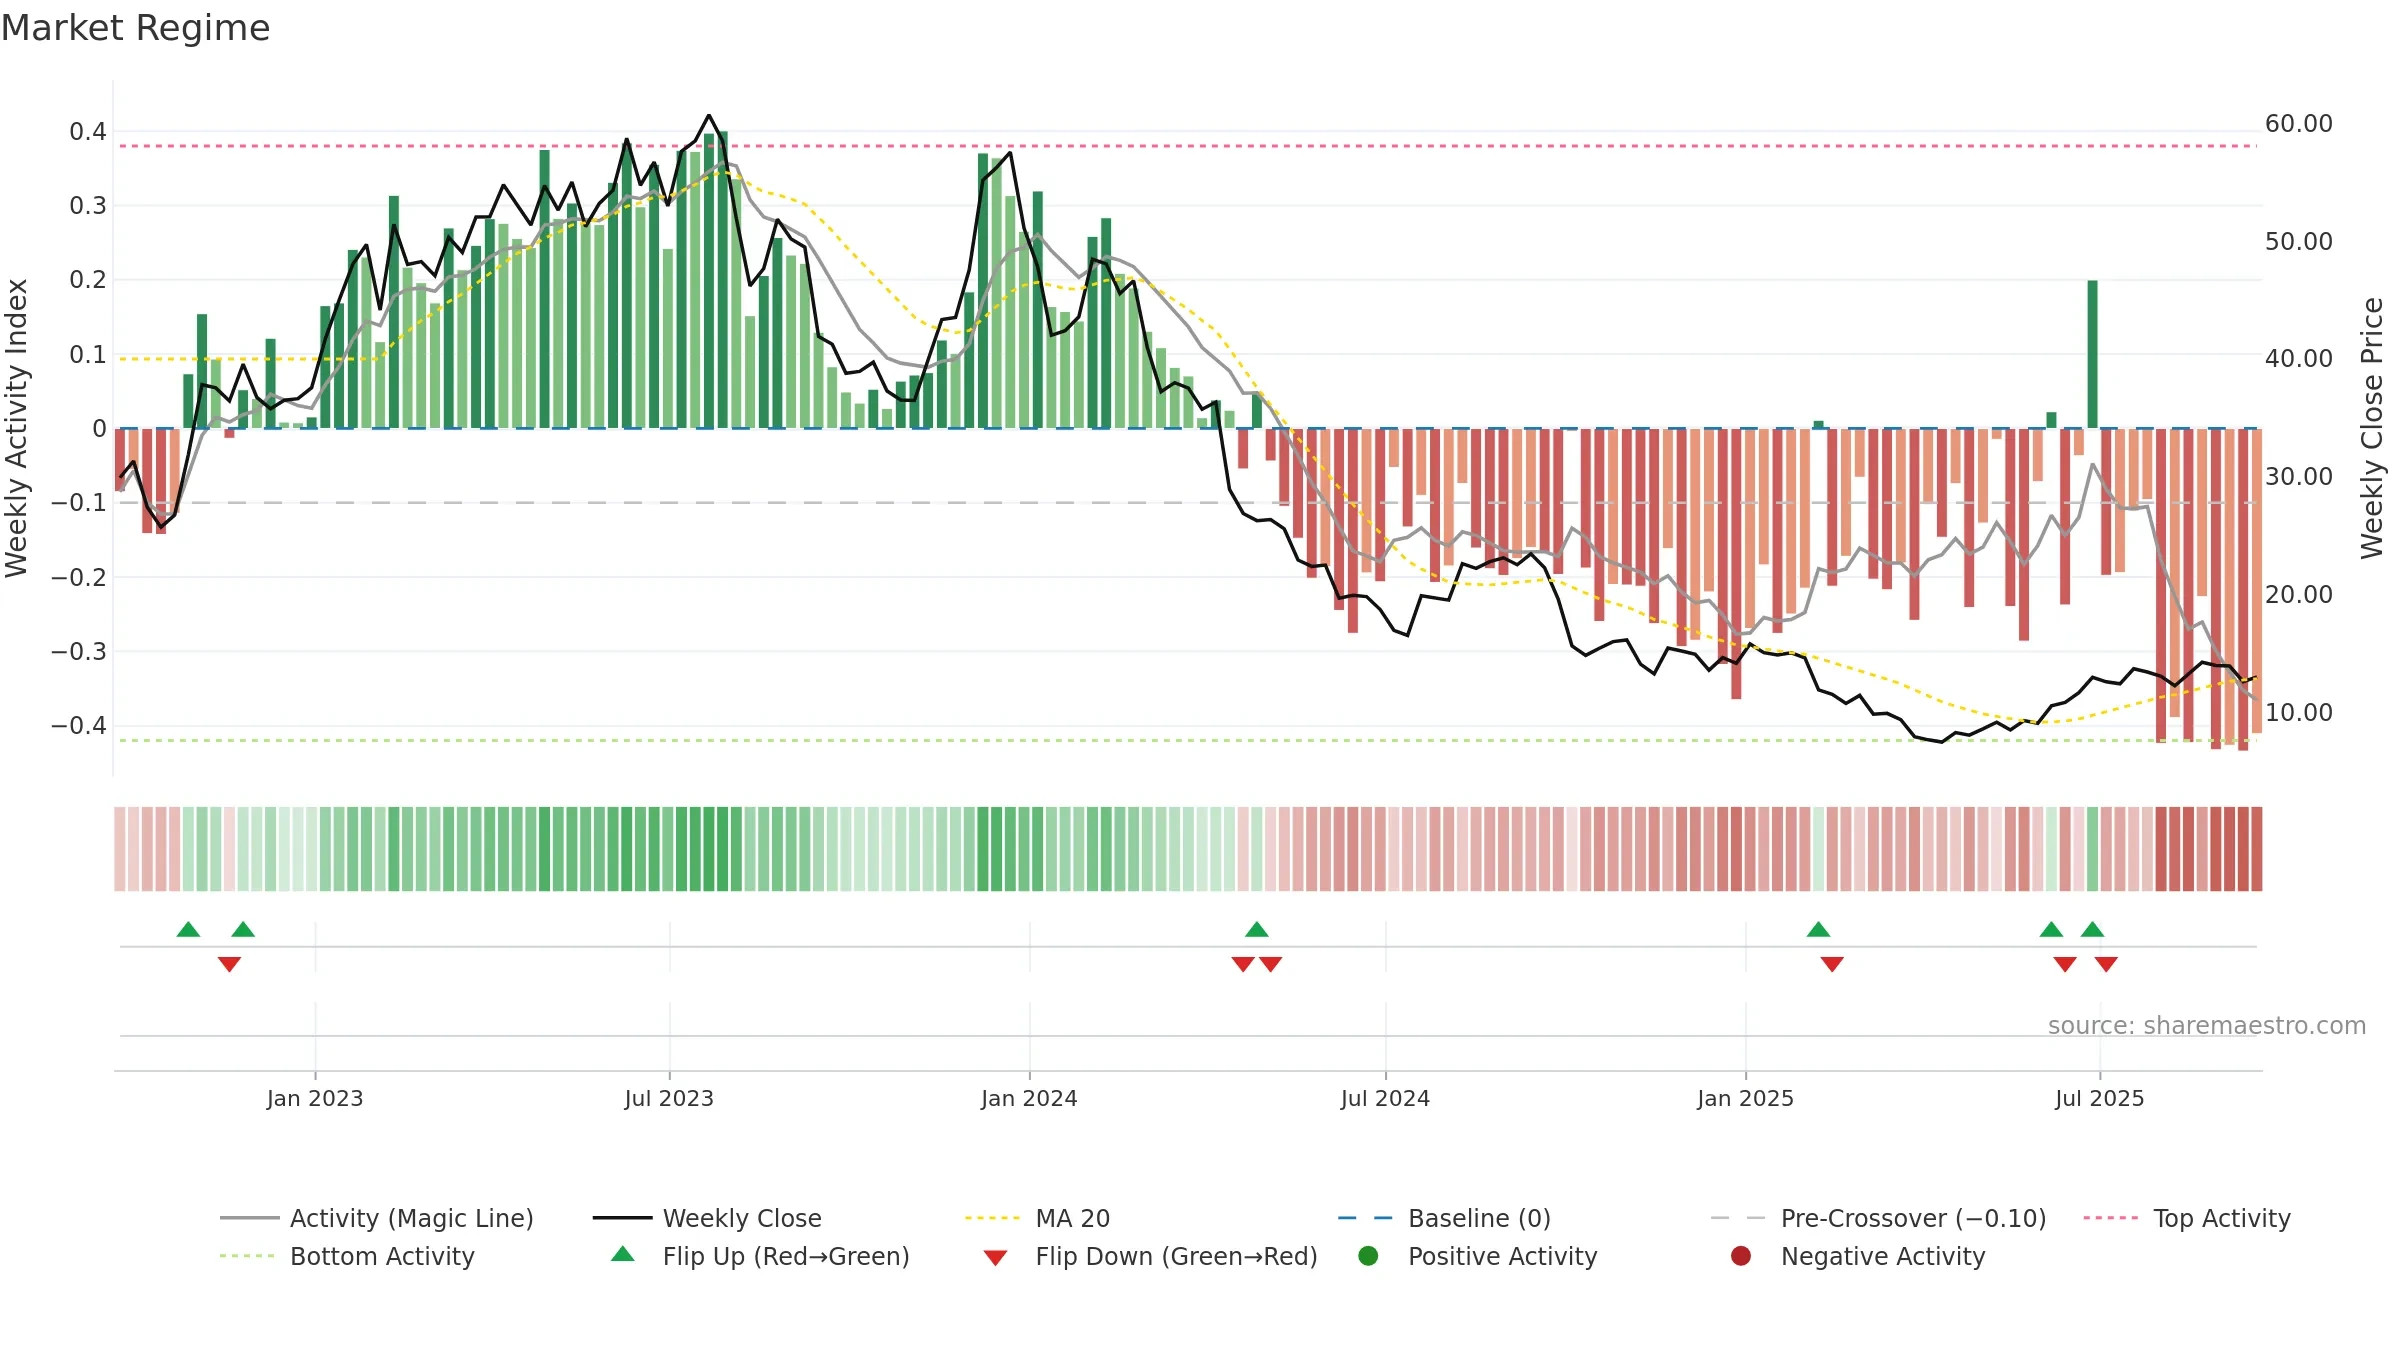Toggle the MA 20 legend entry

coord(1037,1218)
